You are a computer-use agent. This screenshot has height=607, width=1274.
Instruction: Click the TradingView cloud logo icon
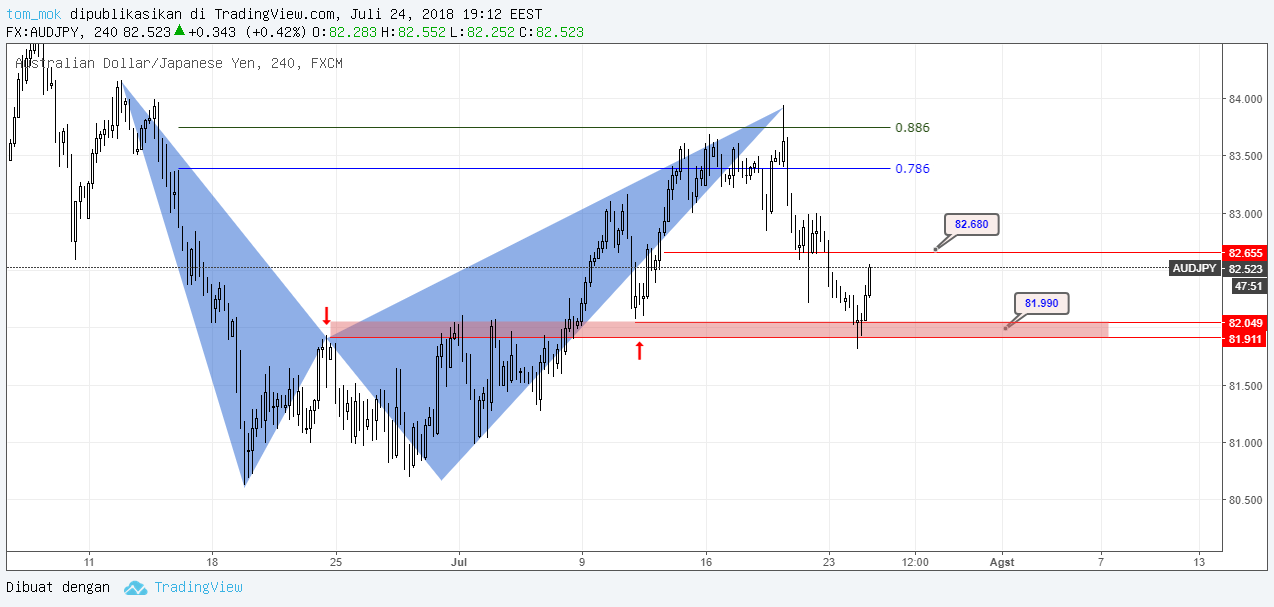click(x=135, y=588)
